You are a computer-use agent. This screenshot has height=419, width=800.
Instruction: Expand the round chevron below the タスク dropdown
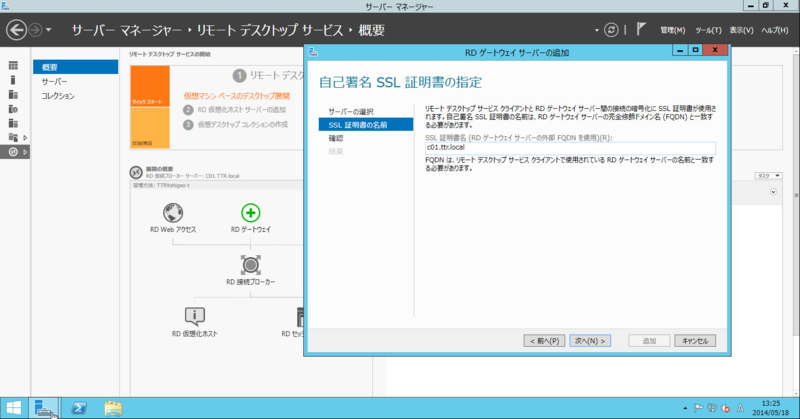coord(773,192)
